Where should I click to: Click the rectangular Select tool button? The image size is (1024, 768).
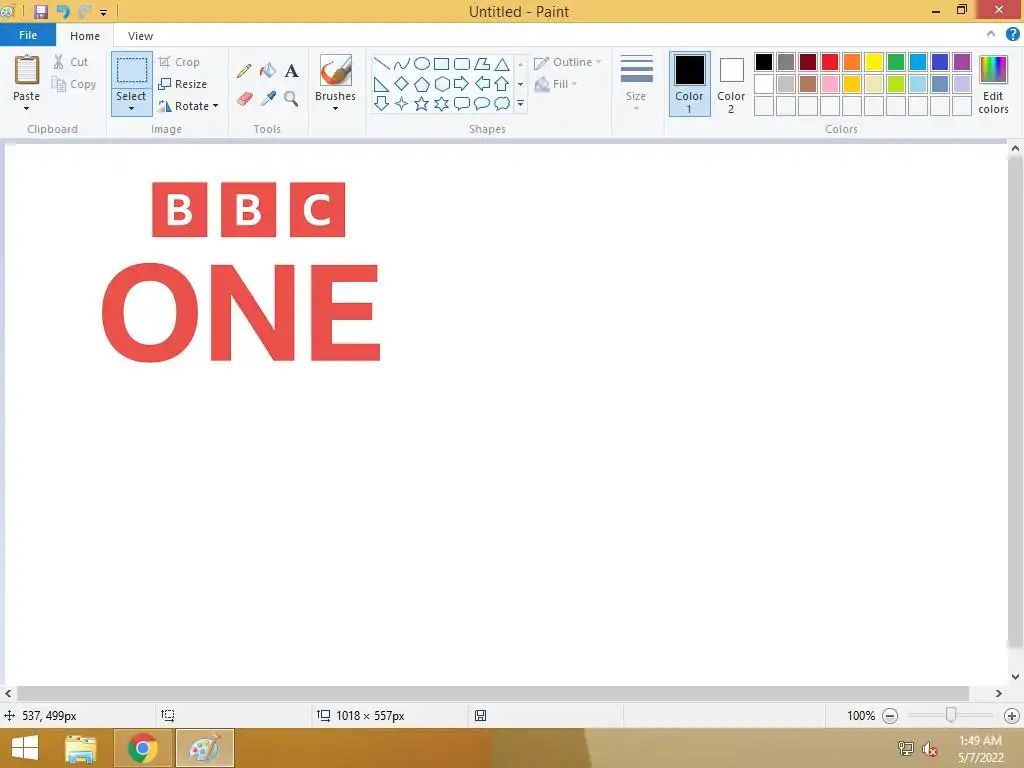131,71
